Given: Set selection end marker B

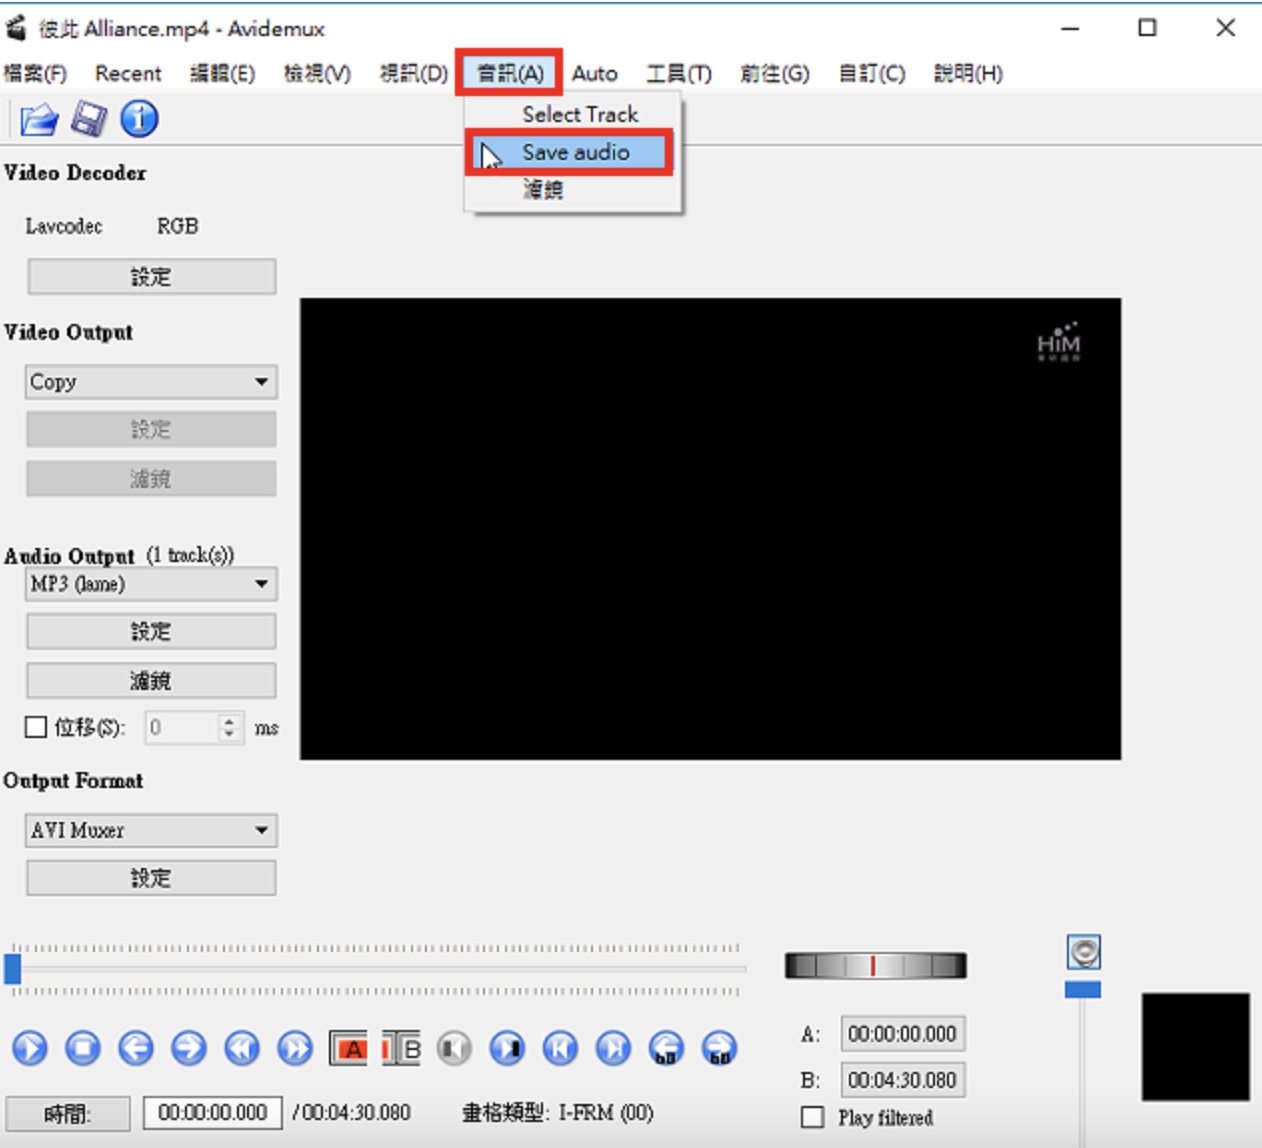Looking at the screenshot, I should click(x=401, y=1048).
